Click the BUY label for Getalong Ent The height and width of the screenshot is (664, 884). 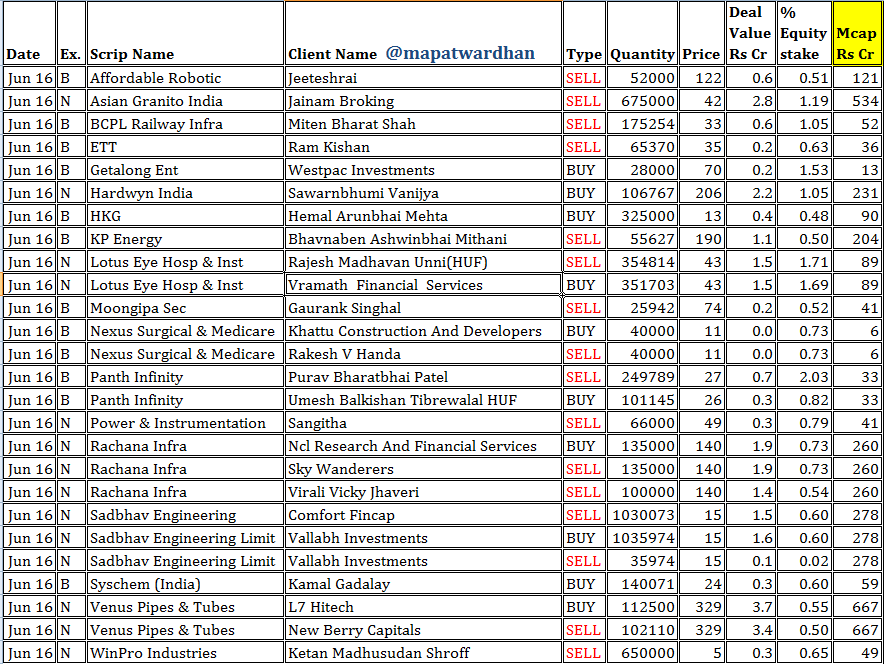point(583,169)
